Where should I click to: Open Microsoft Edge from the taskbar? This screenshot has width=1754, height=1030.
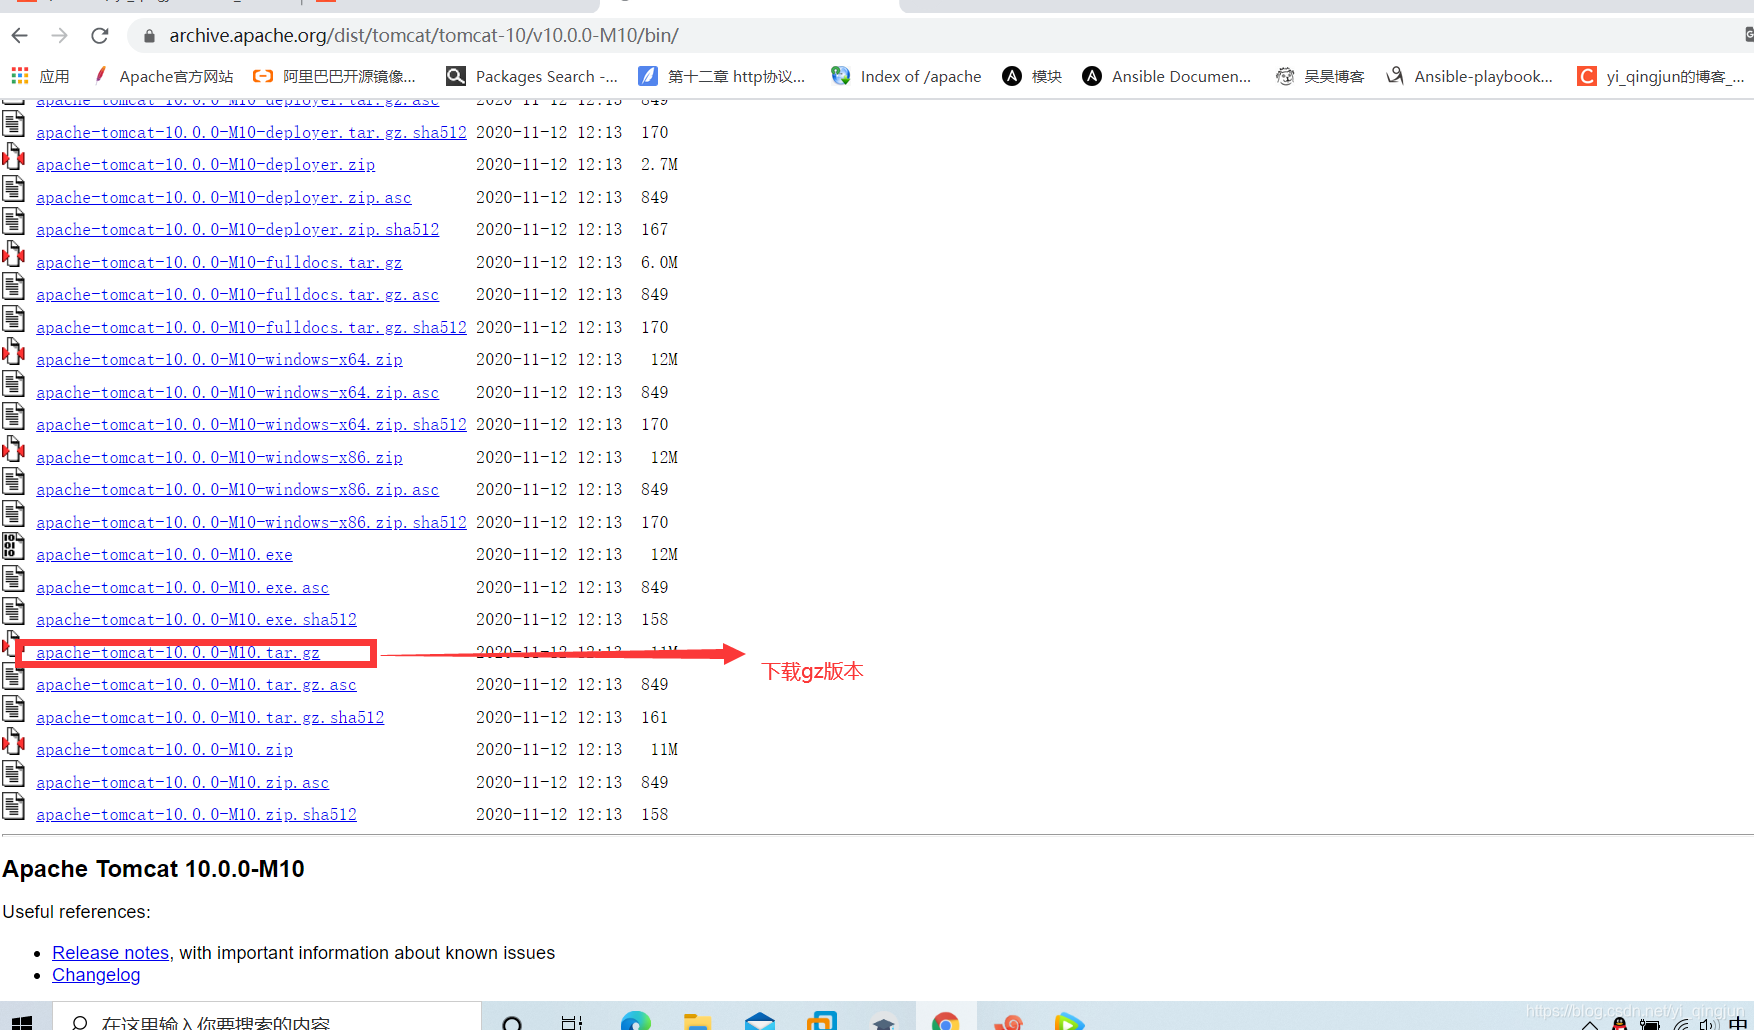pyautogui.click(x=636, y=1020)
